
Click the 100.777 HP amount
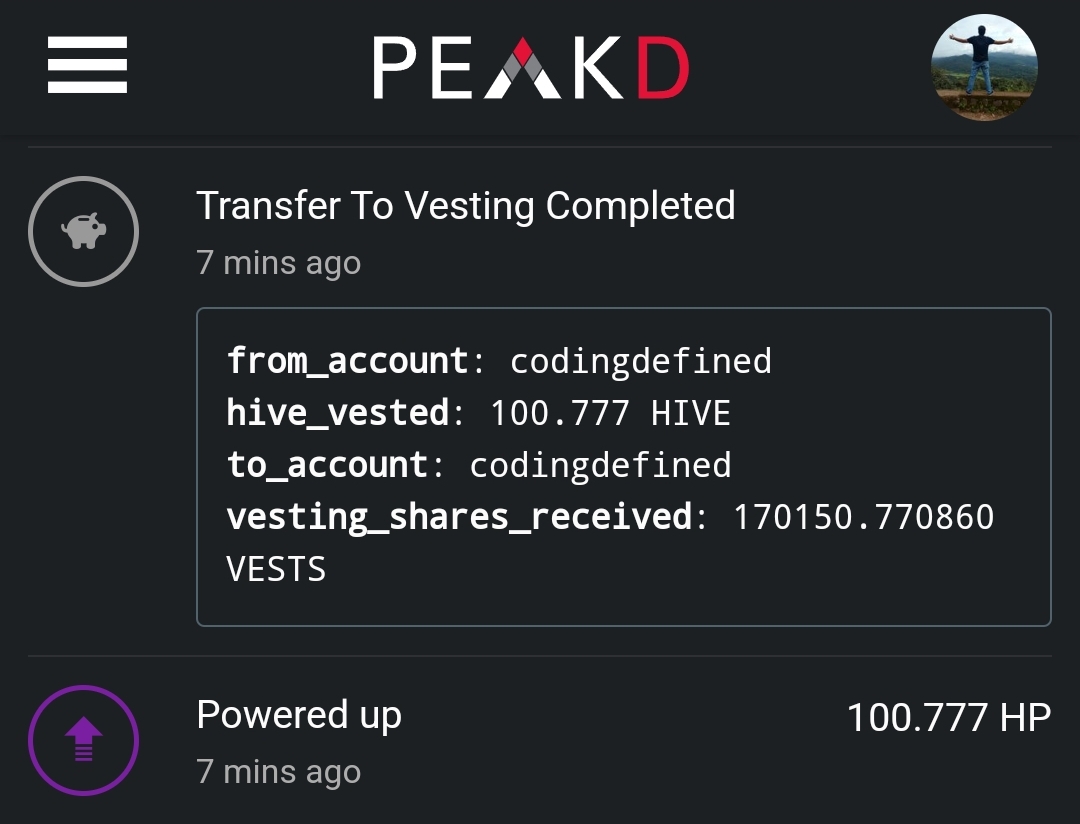[949, 717]
